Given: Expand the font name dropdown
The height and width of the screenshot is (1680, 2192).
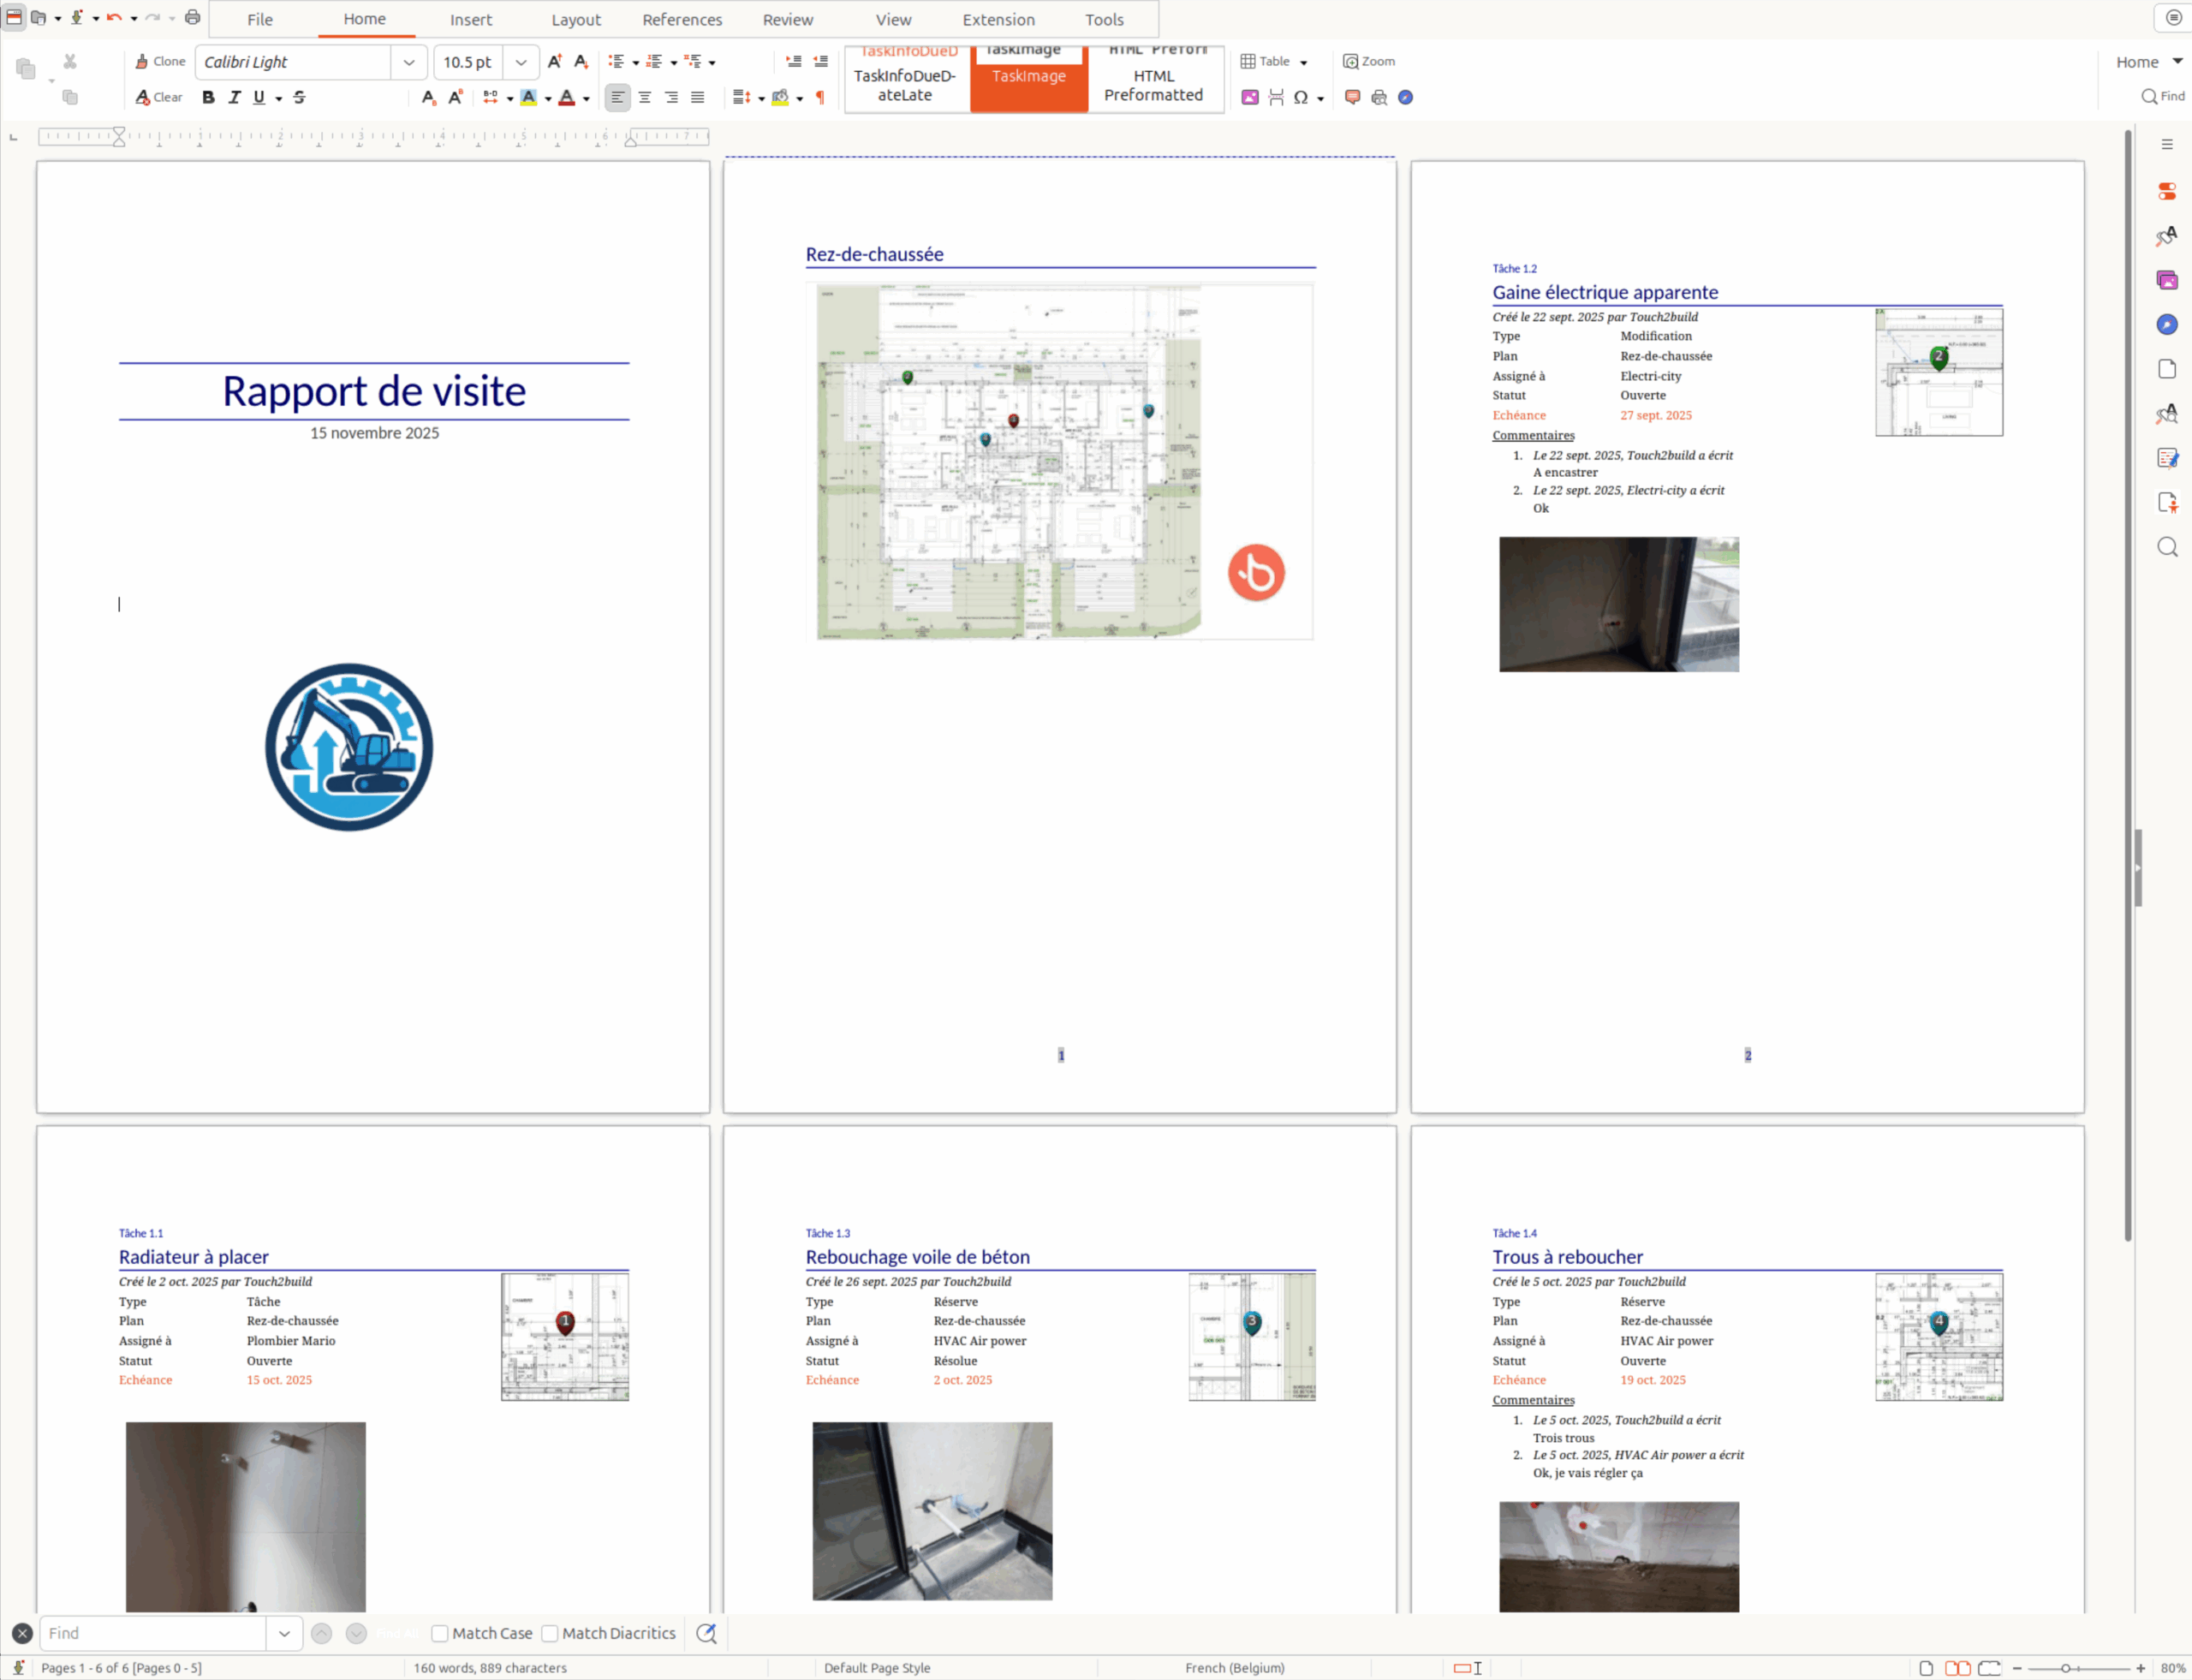Looking at the screenshot, I should (408, 62).
